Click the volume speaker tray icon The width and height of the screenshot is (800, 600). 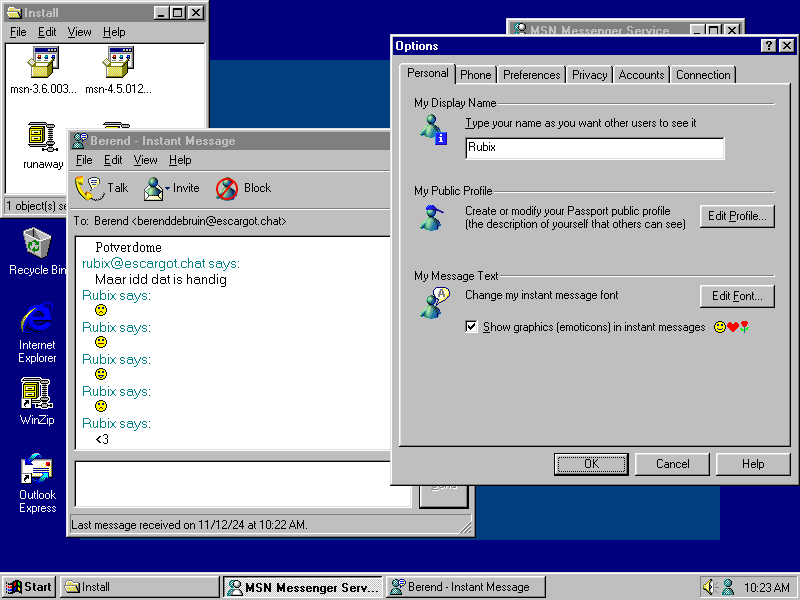(710, 587)
